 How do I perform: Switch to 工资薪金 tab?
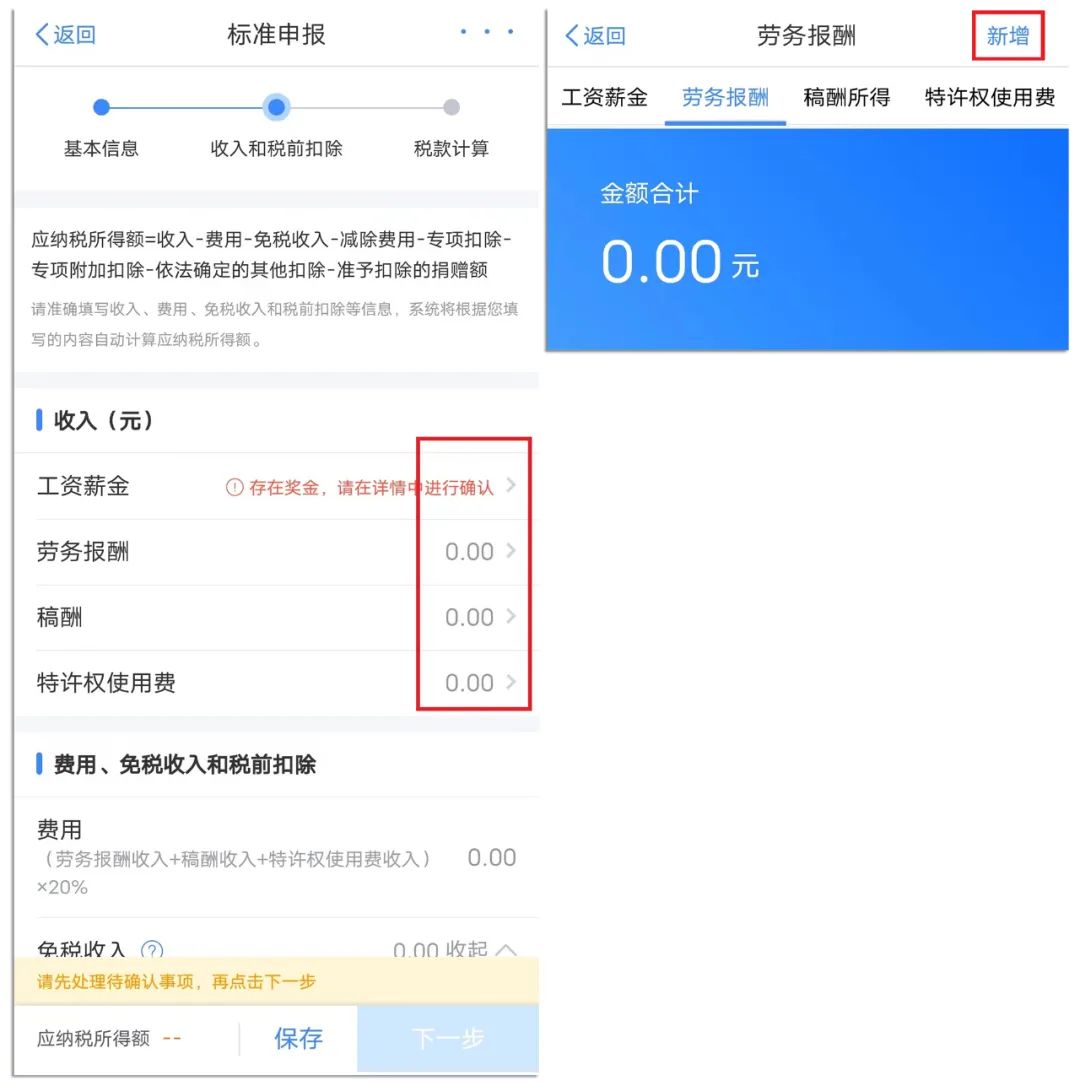[x=604, y=98]
